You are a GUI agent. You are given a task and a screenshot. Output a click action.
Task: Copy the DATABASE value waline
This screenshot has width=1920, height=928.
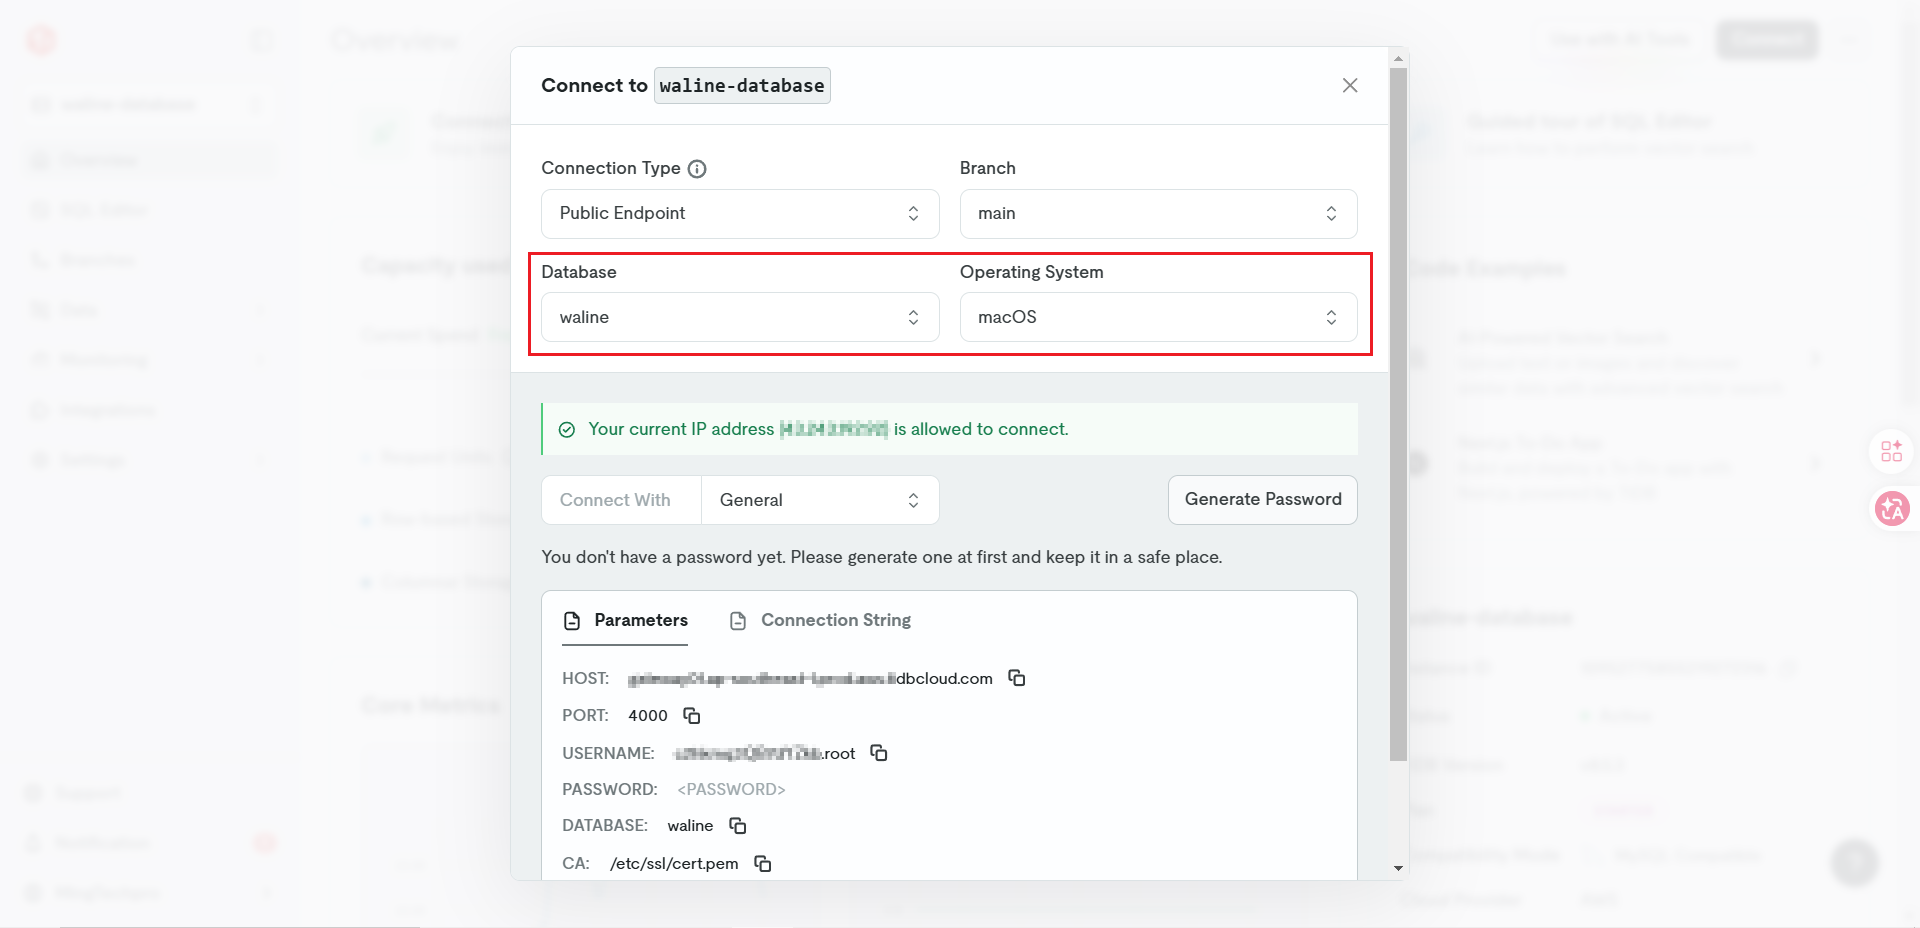point(738,825)
